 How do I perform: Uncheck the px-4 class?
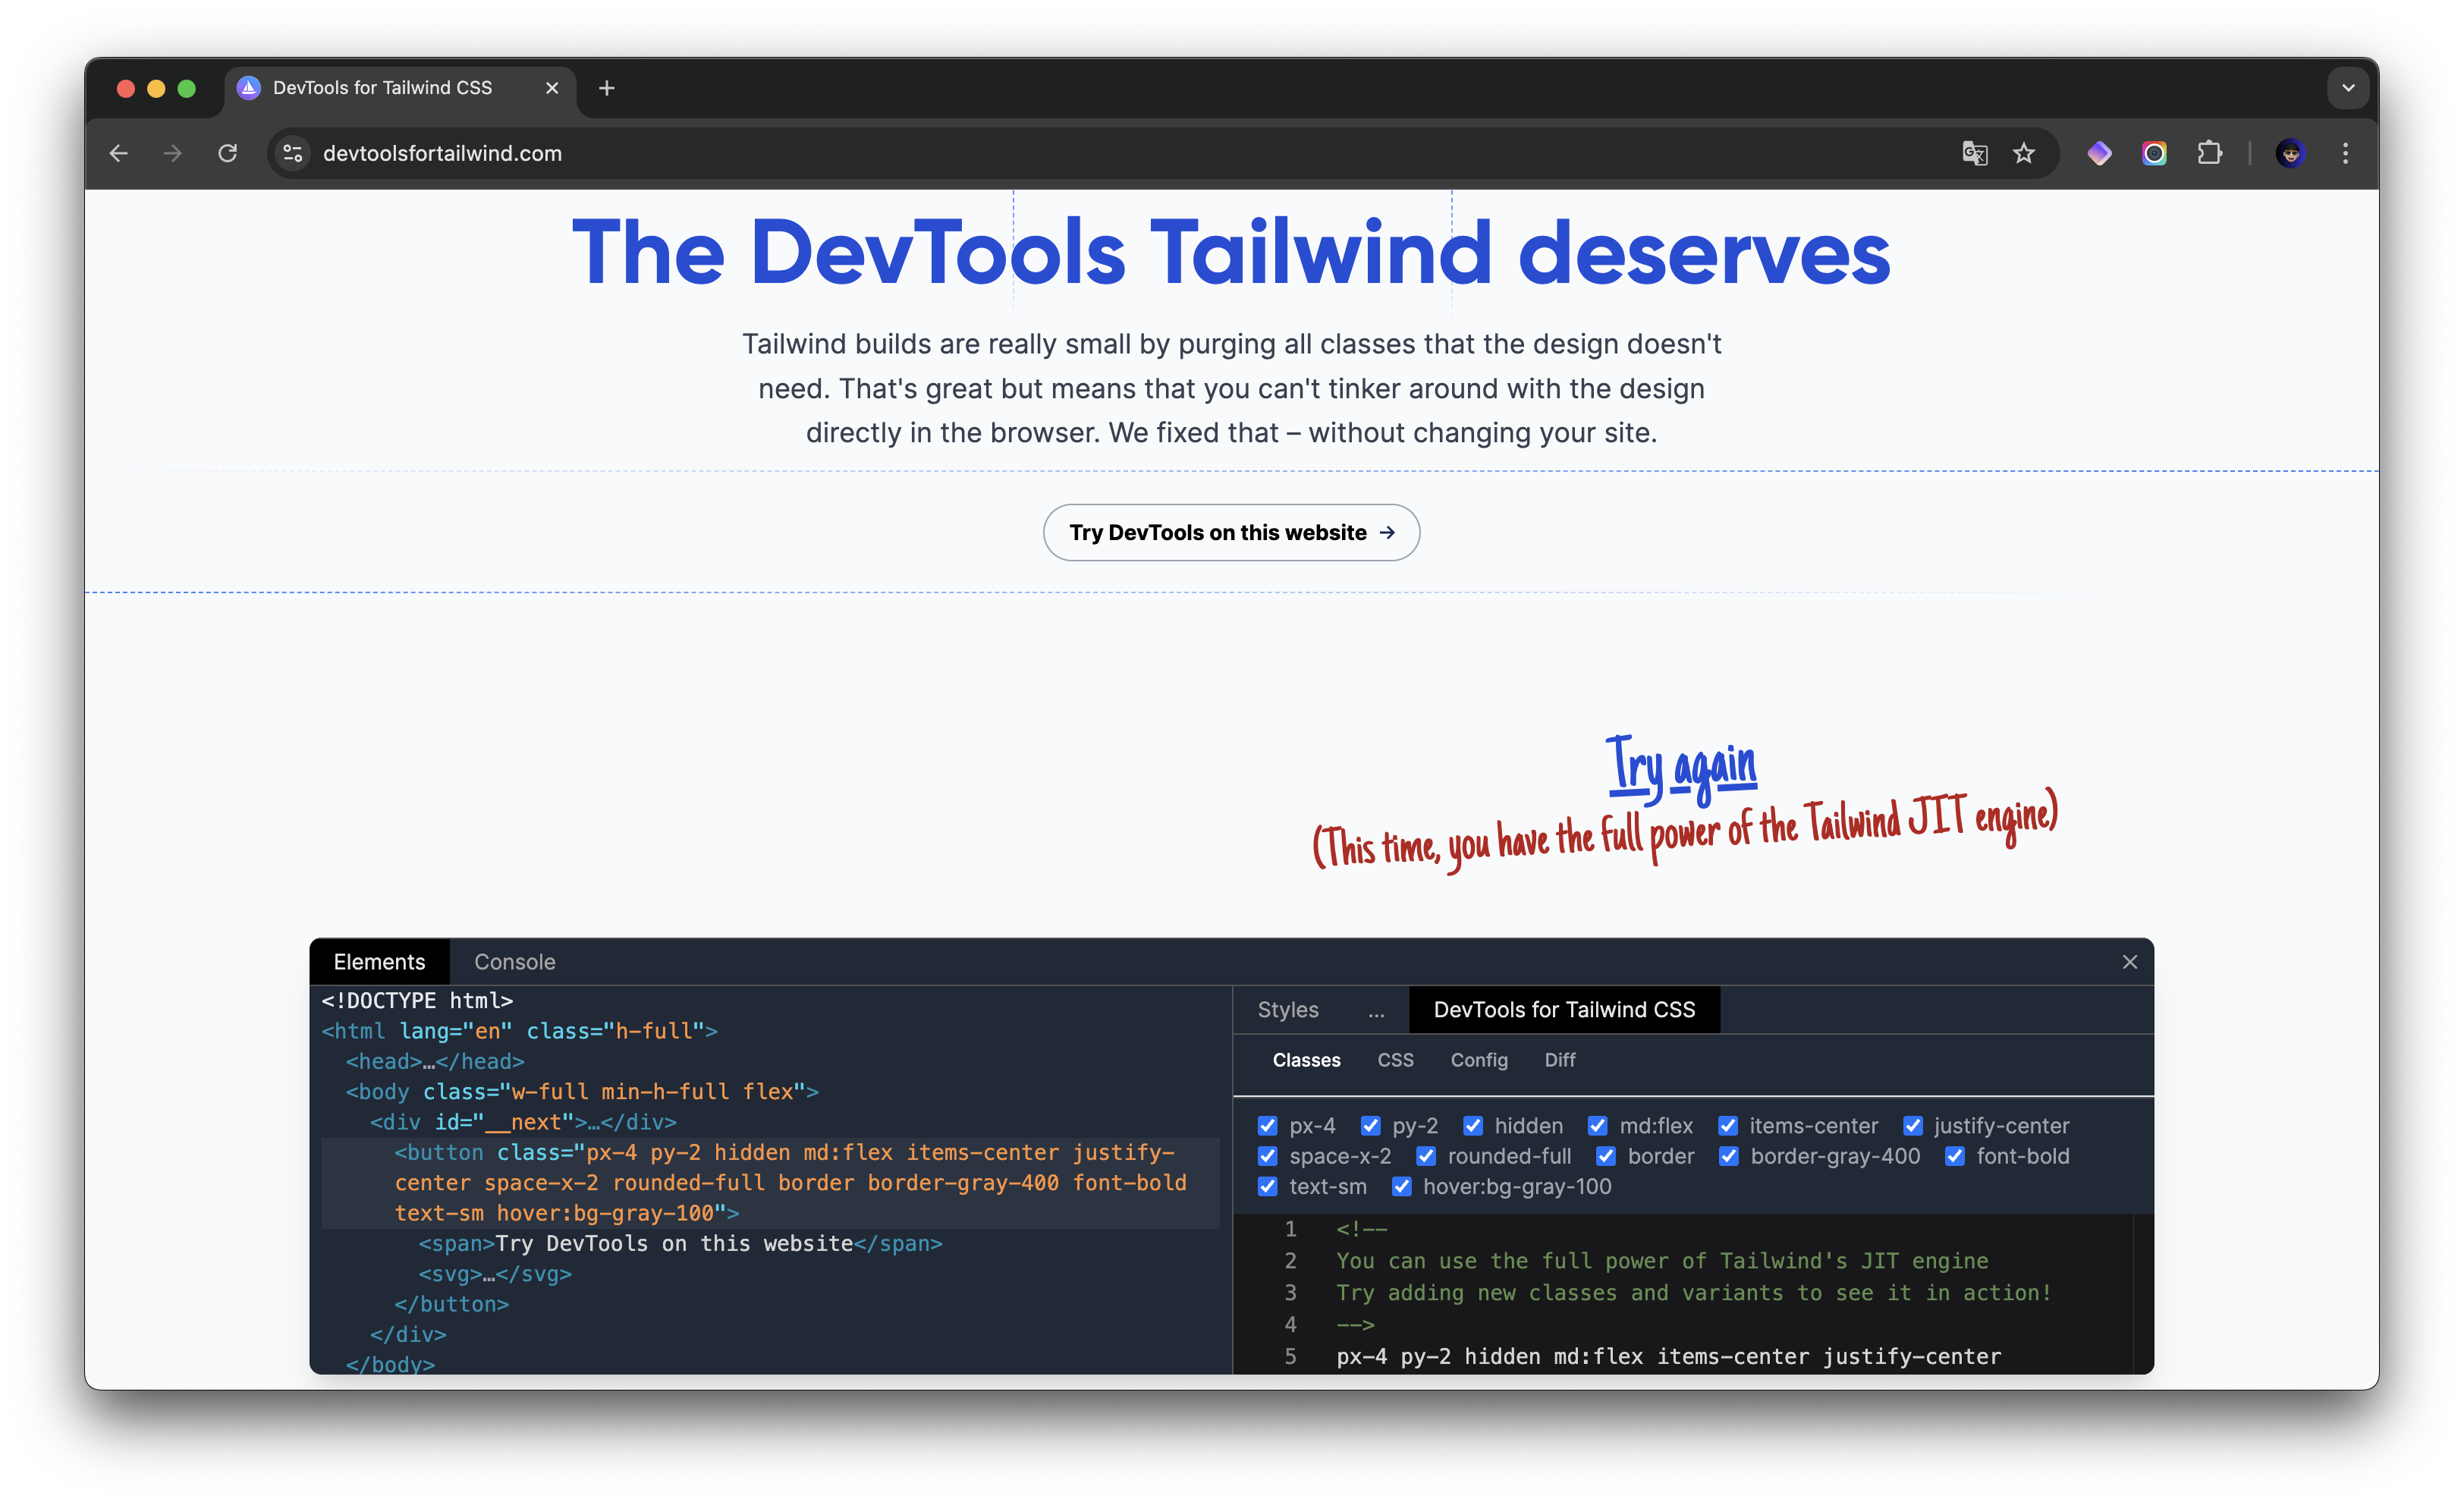pyautogui.click(x=1267, y=1126)
